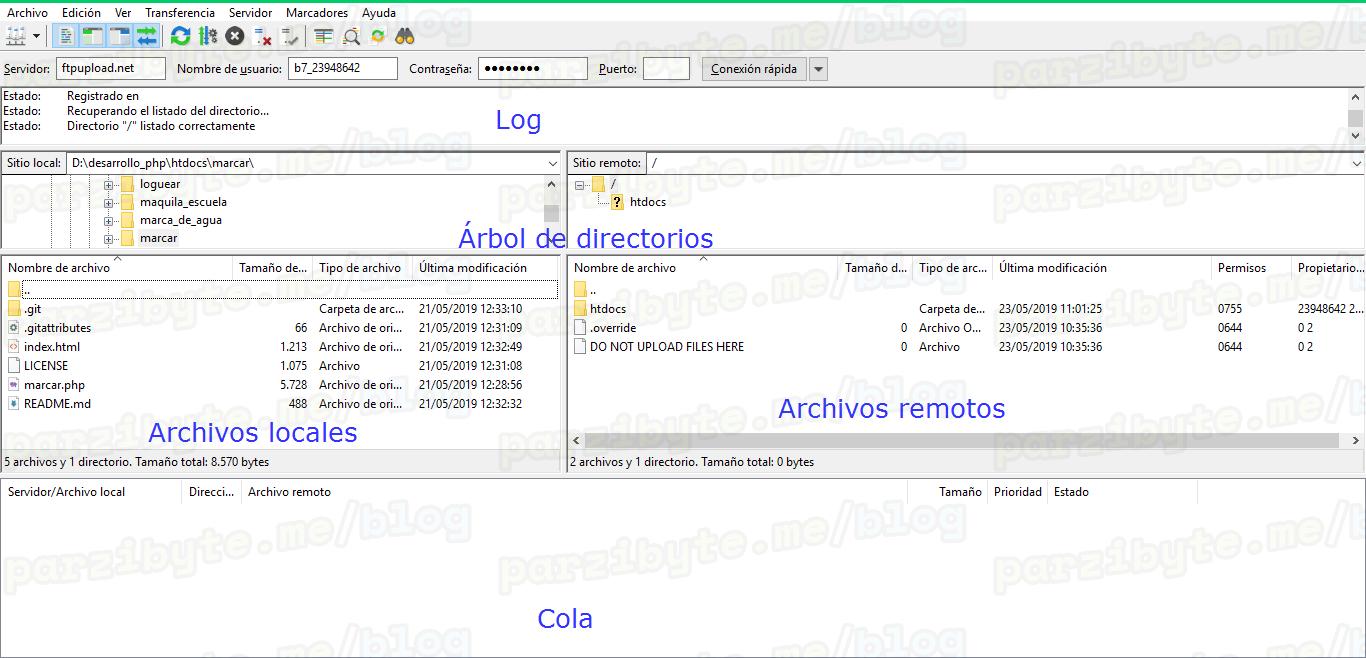Open the Site Manager icon
Image resolution: width=1366 pixels, height=658 pixels.
[x=16, y=36]
